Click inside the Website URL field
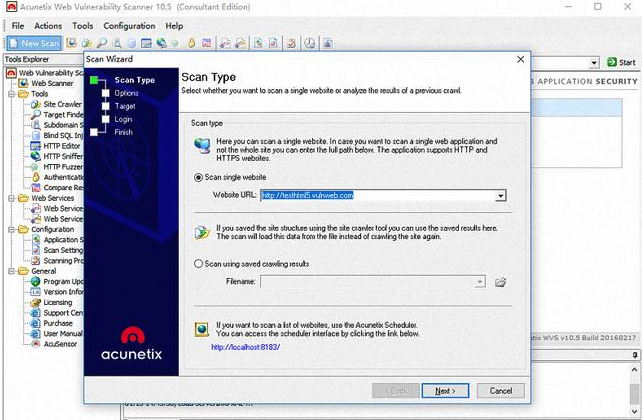644x420 pixels. click(x=378, y=195)
